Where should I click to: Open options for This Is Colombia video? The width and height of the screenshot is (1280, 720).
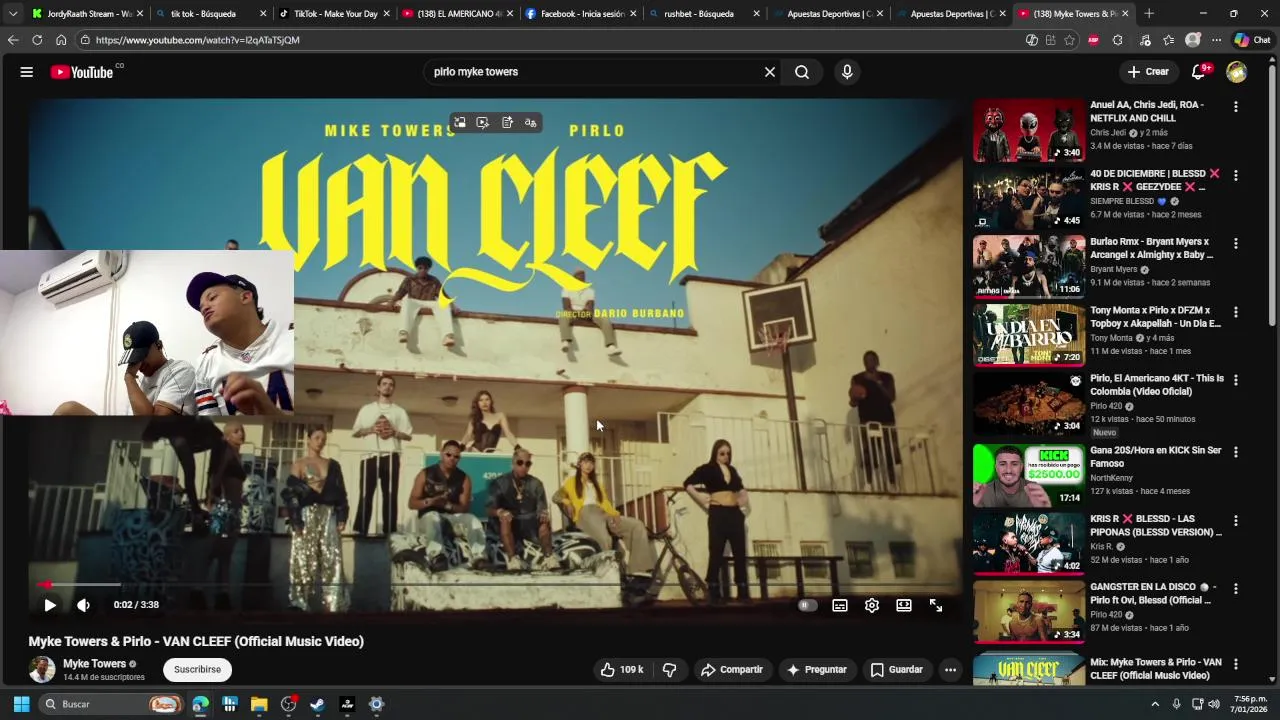(1236, 380)
